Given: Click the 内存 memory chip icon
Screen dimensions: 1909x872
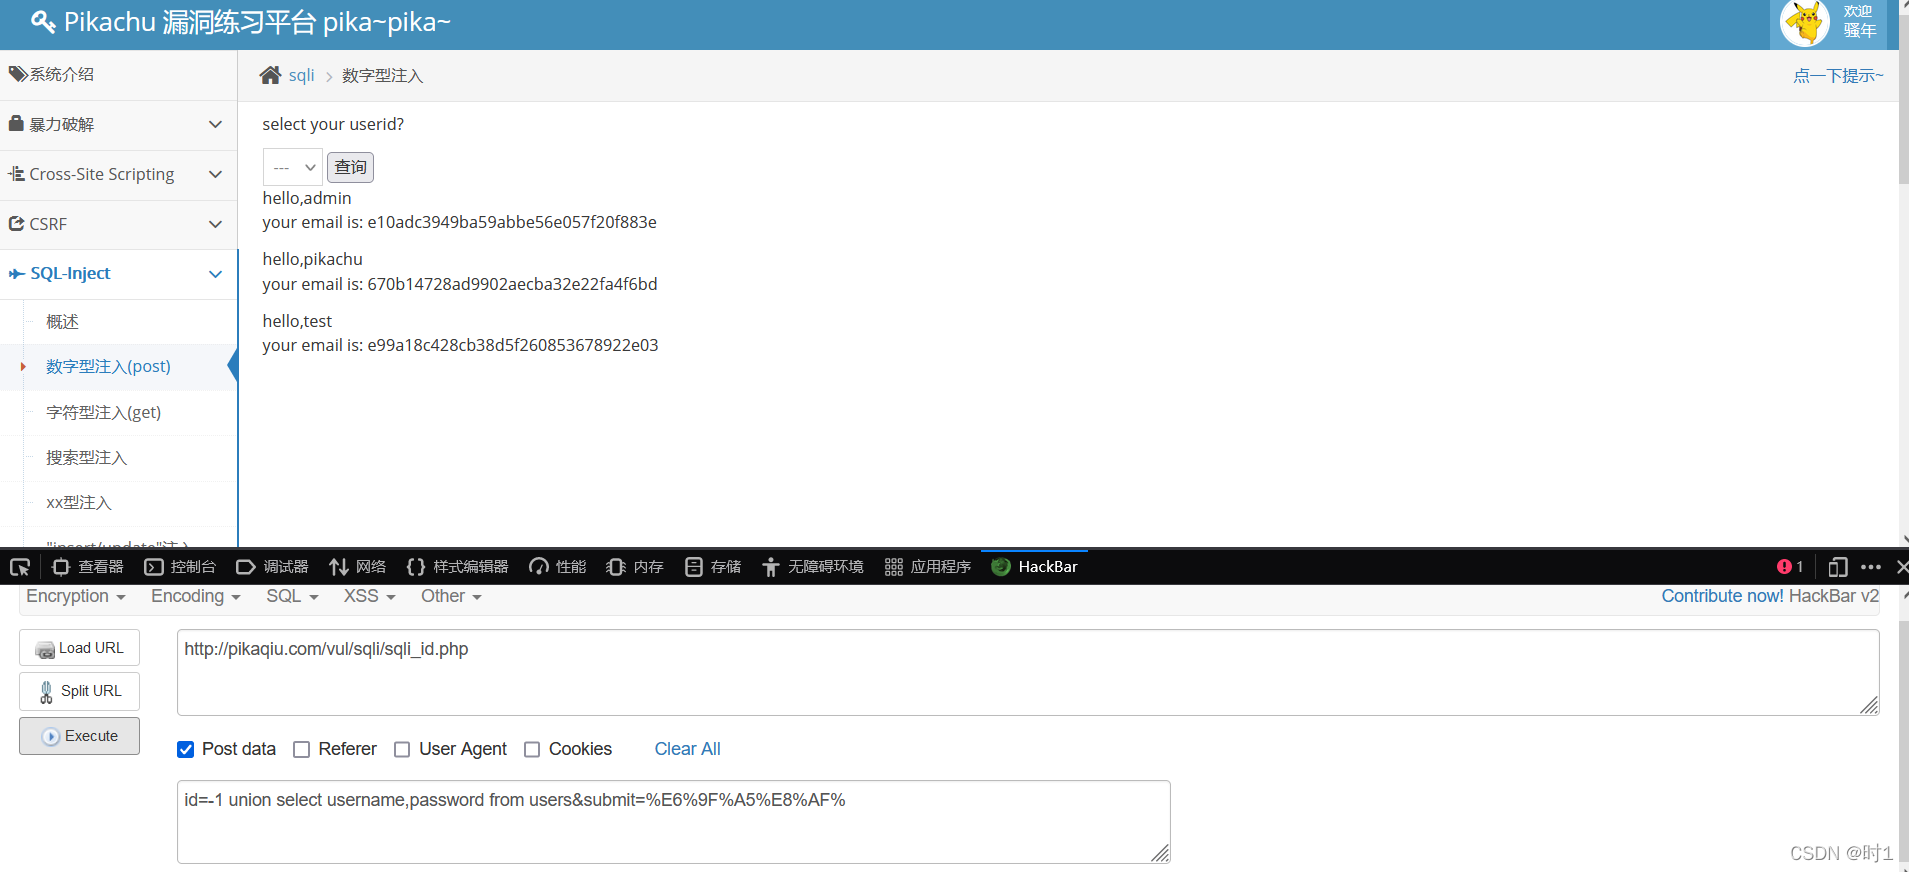Looking at the screenshot, I should pos(616,567).
